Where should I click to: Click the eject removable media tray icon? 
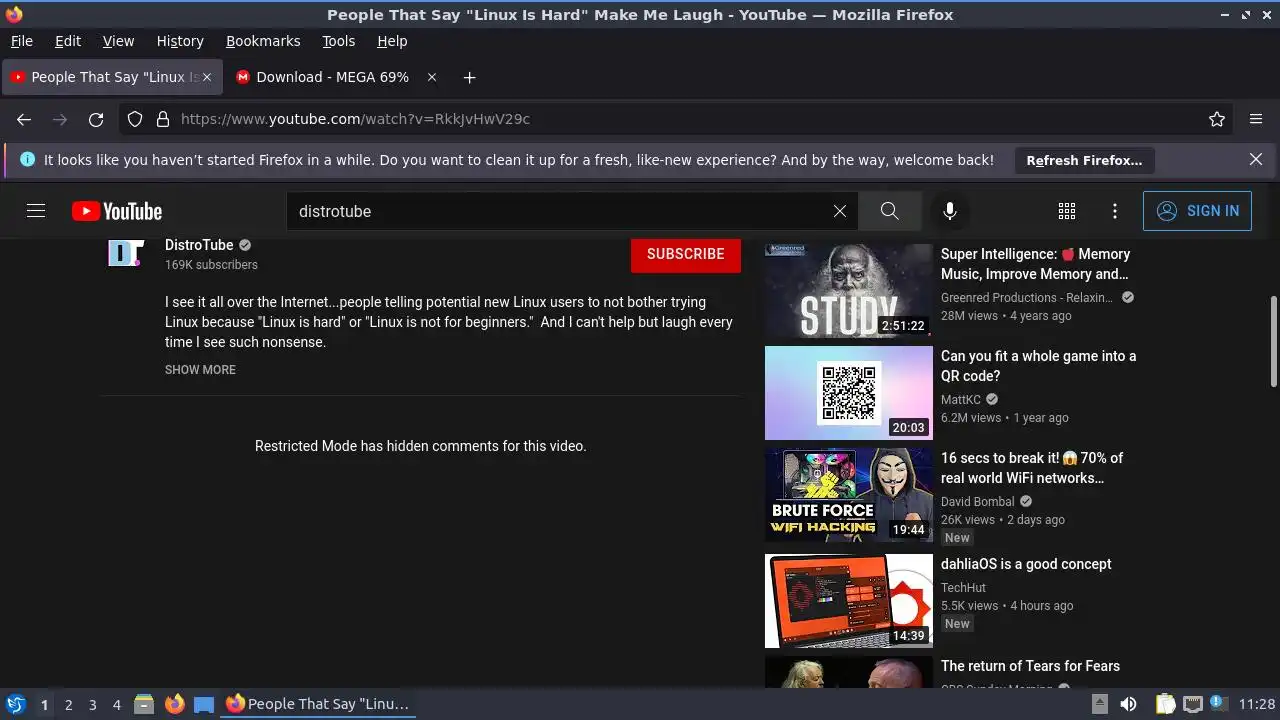[1099, 704]
